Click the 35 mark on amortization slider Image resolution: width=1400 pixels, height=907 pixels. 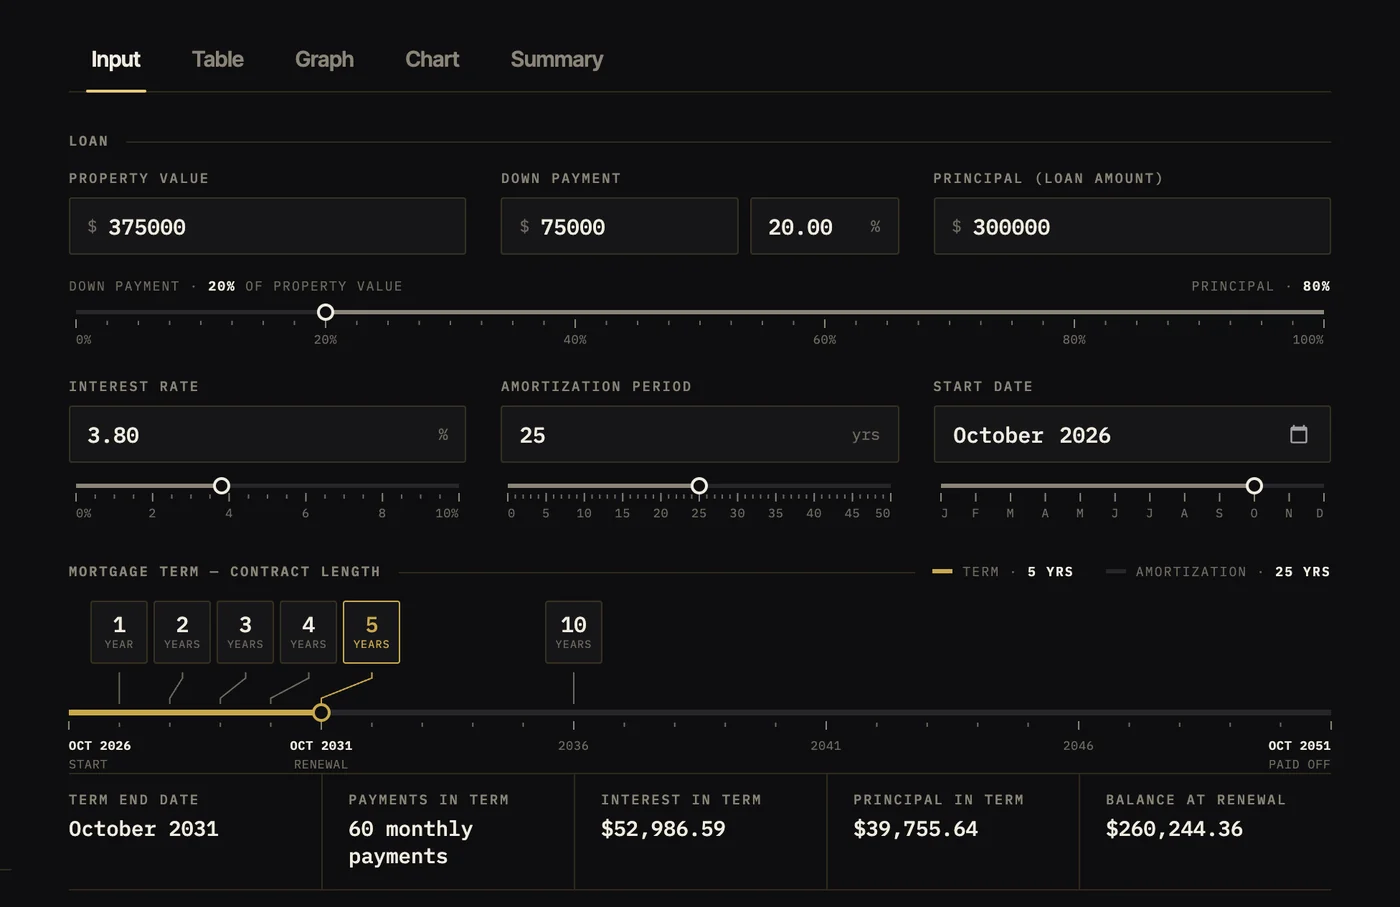(x=775, y=513)
